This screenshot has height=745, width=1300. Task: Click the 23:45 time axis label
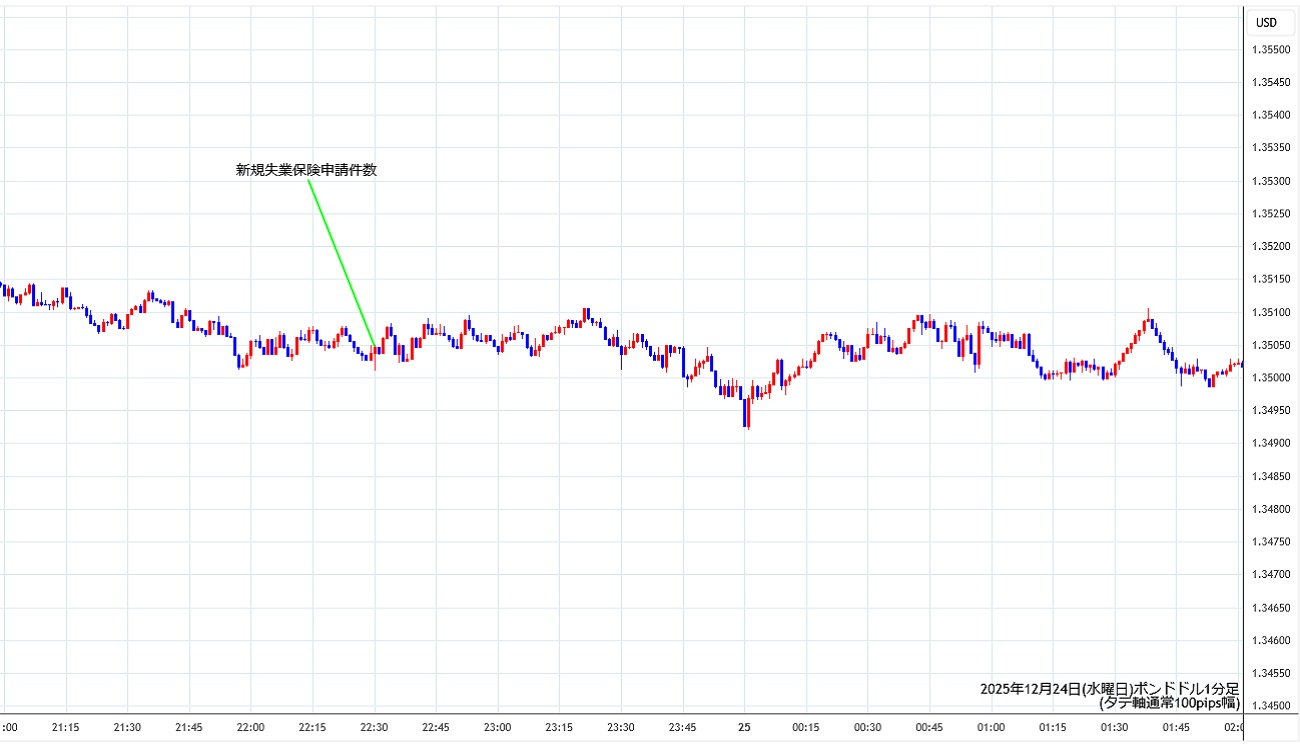click(682, 727)
